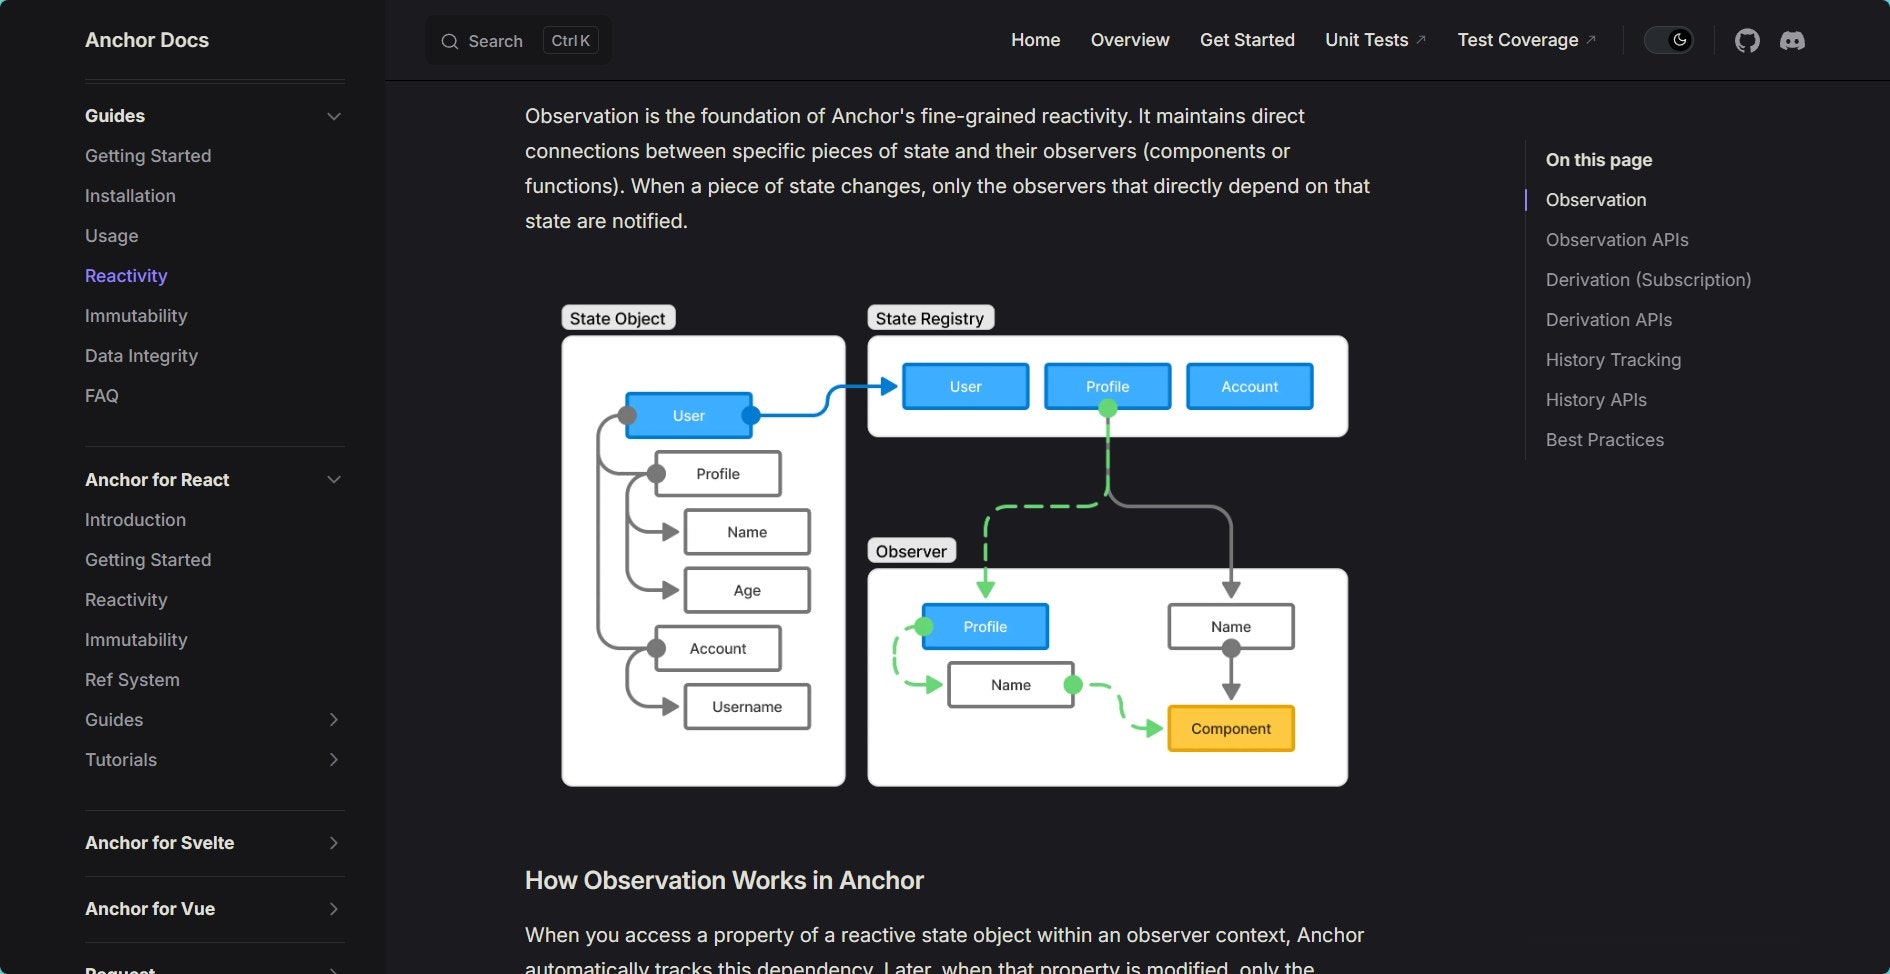Click the yellow Component box in diagram
The width and height of the screenshot is (1890, 974).
point(1231,729)
